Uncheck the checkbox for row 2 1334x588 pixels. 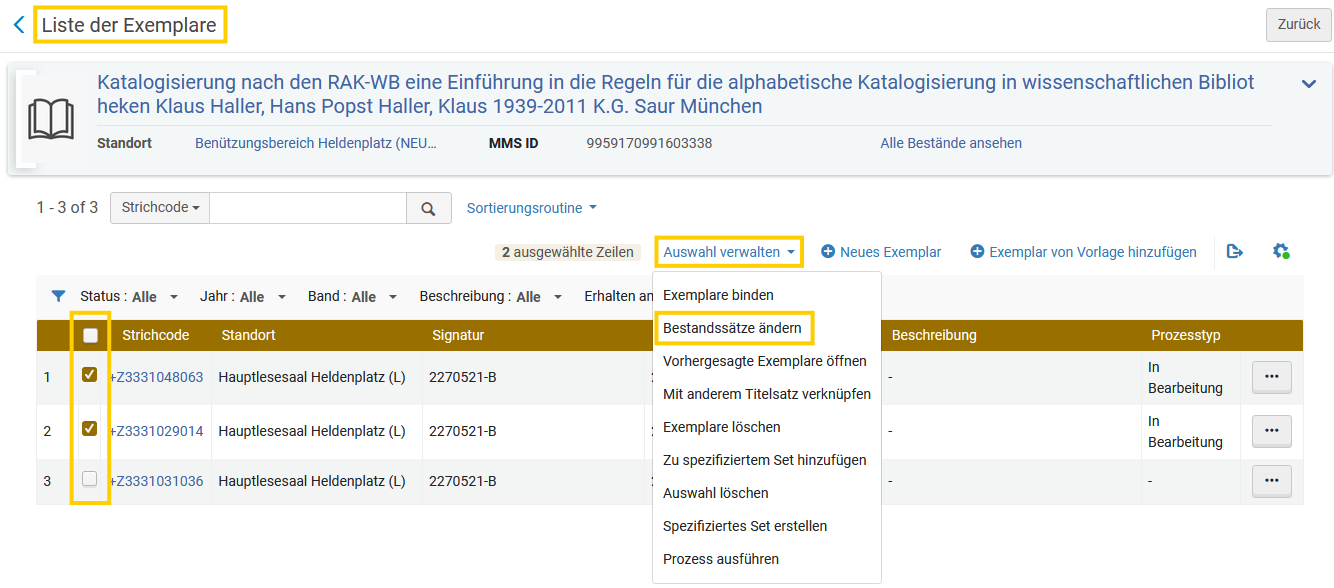click(x=90, y=429)
